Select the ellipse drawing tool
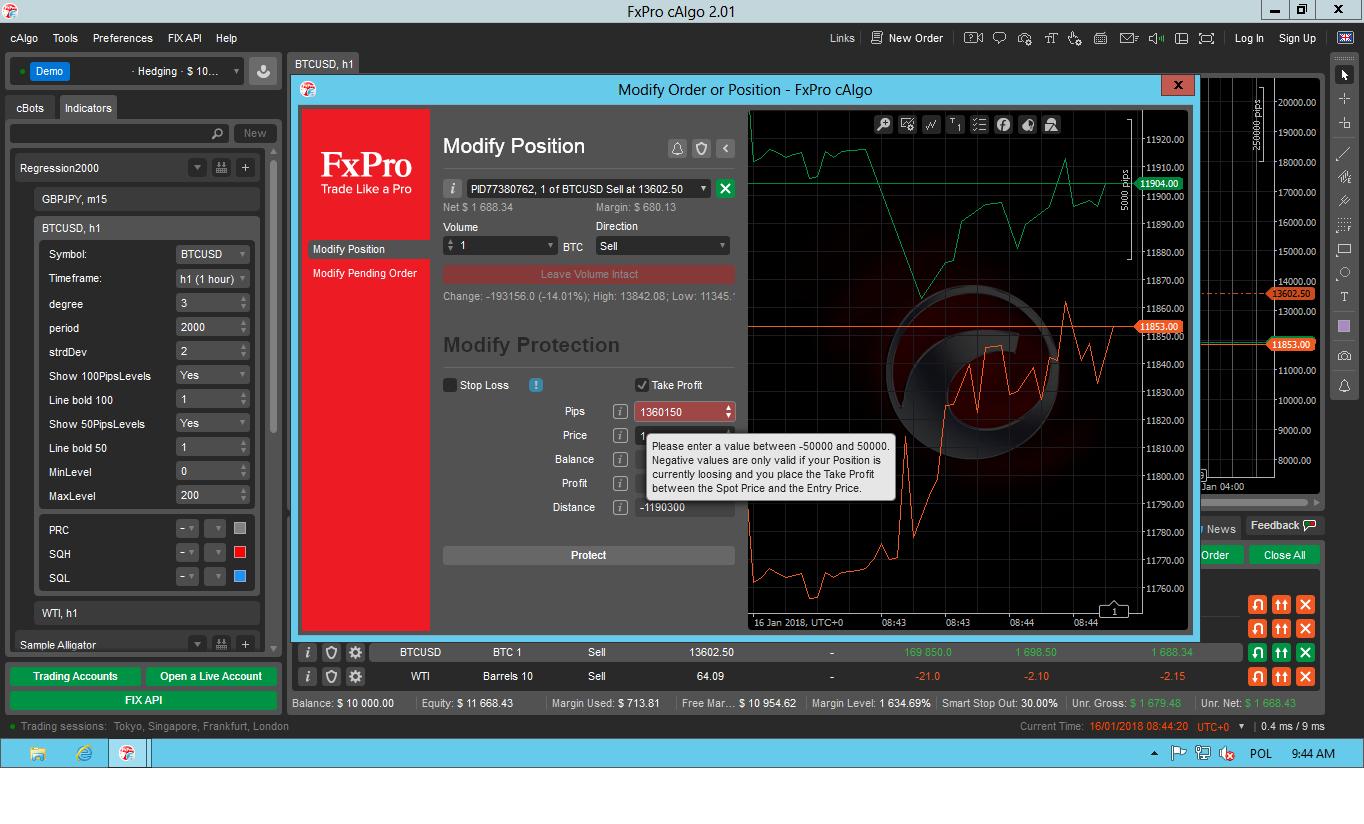The width and height of the screenshot is (1364, 824). click(1344, 273)
